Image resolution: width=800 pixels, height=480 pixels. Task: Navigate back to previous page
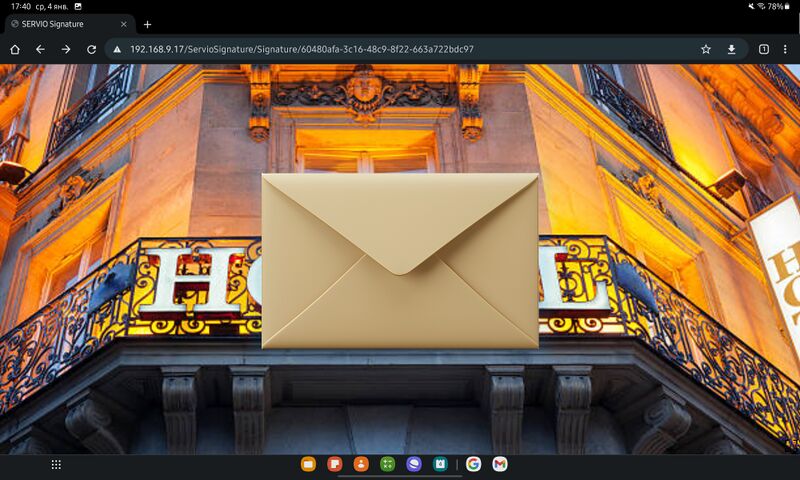point(40,49)
